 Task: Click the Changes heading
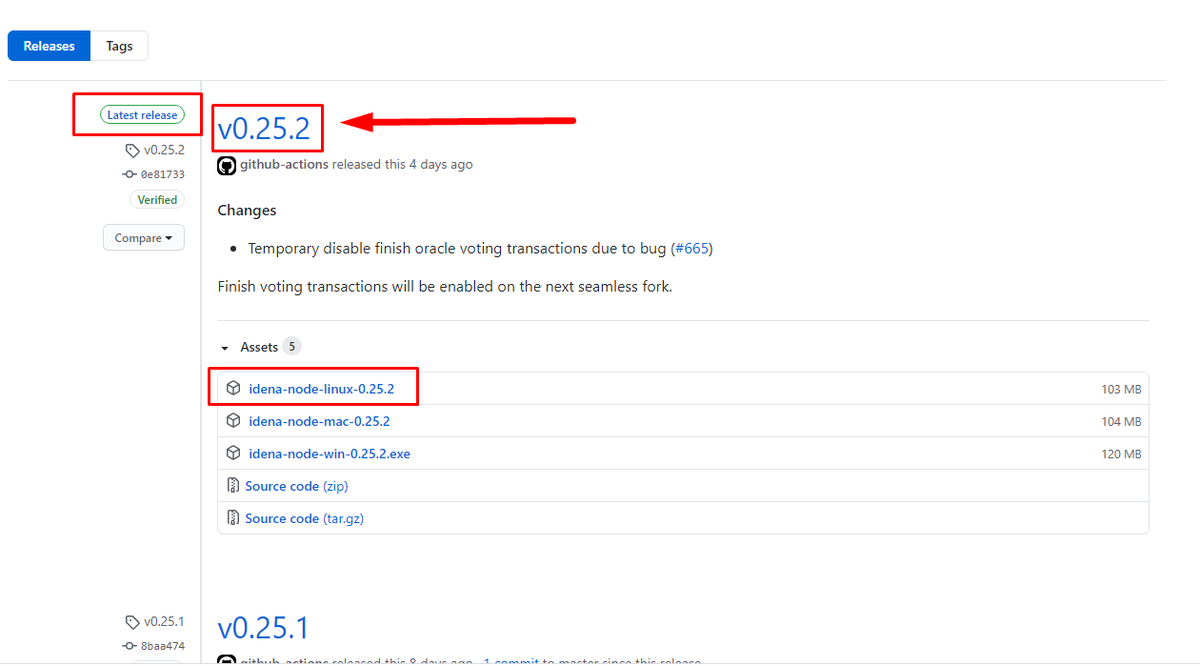click(247, 211)
